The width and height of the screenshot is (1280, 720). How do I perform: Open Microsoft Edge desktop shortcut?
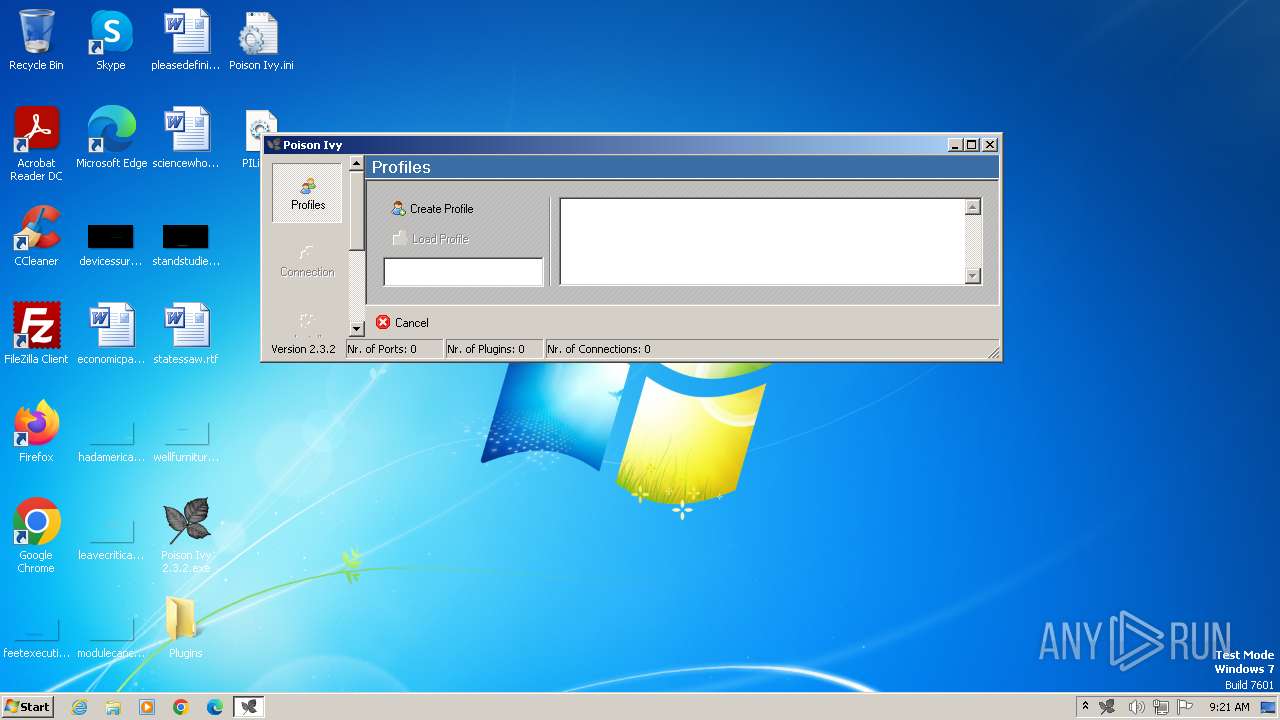(x=111, y=138)
